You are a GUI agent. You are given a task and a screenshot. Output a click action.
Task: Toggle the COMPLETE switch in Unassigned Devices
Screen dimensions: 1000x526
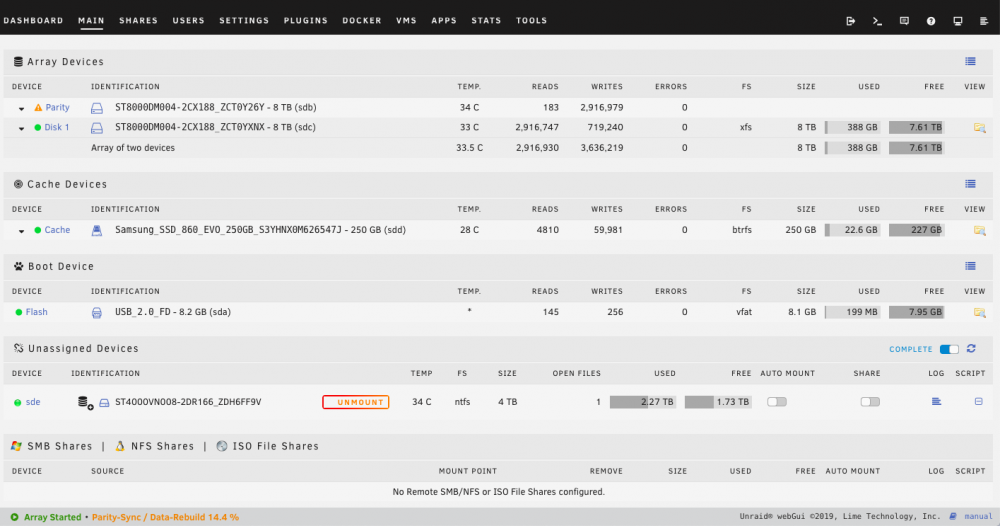point(949,349)
